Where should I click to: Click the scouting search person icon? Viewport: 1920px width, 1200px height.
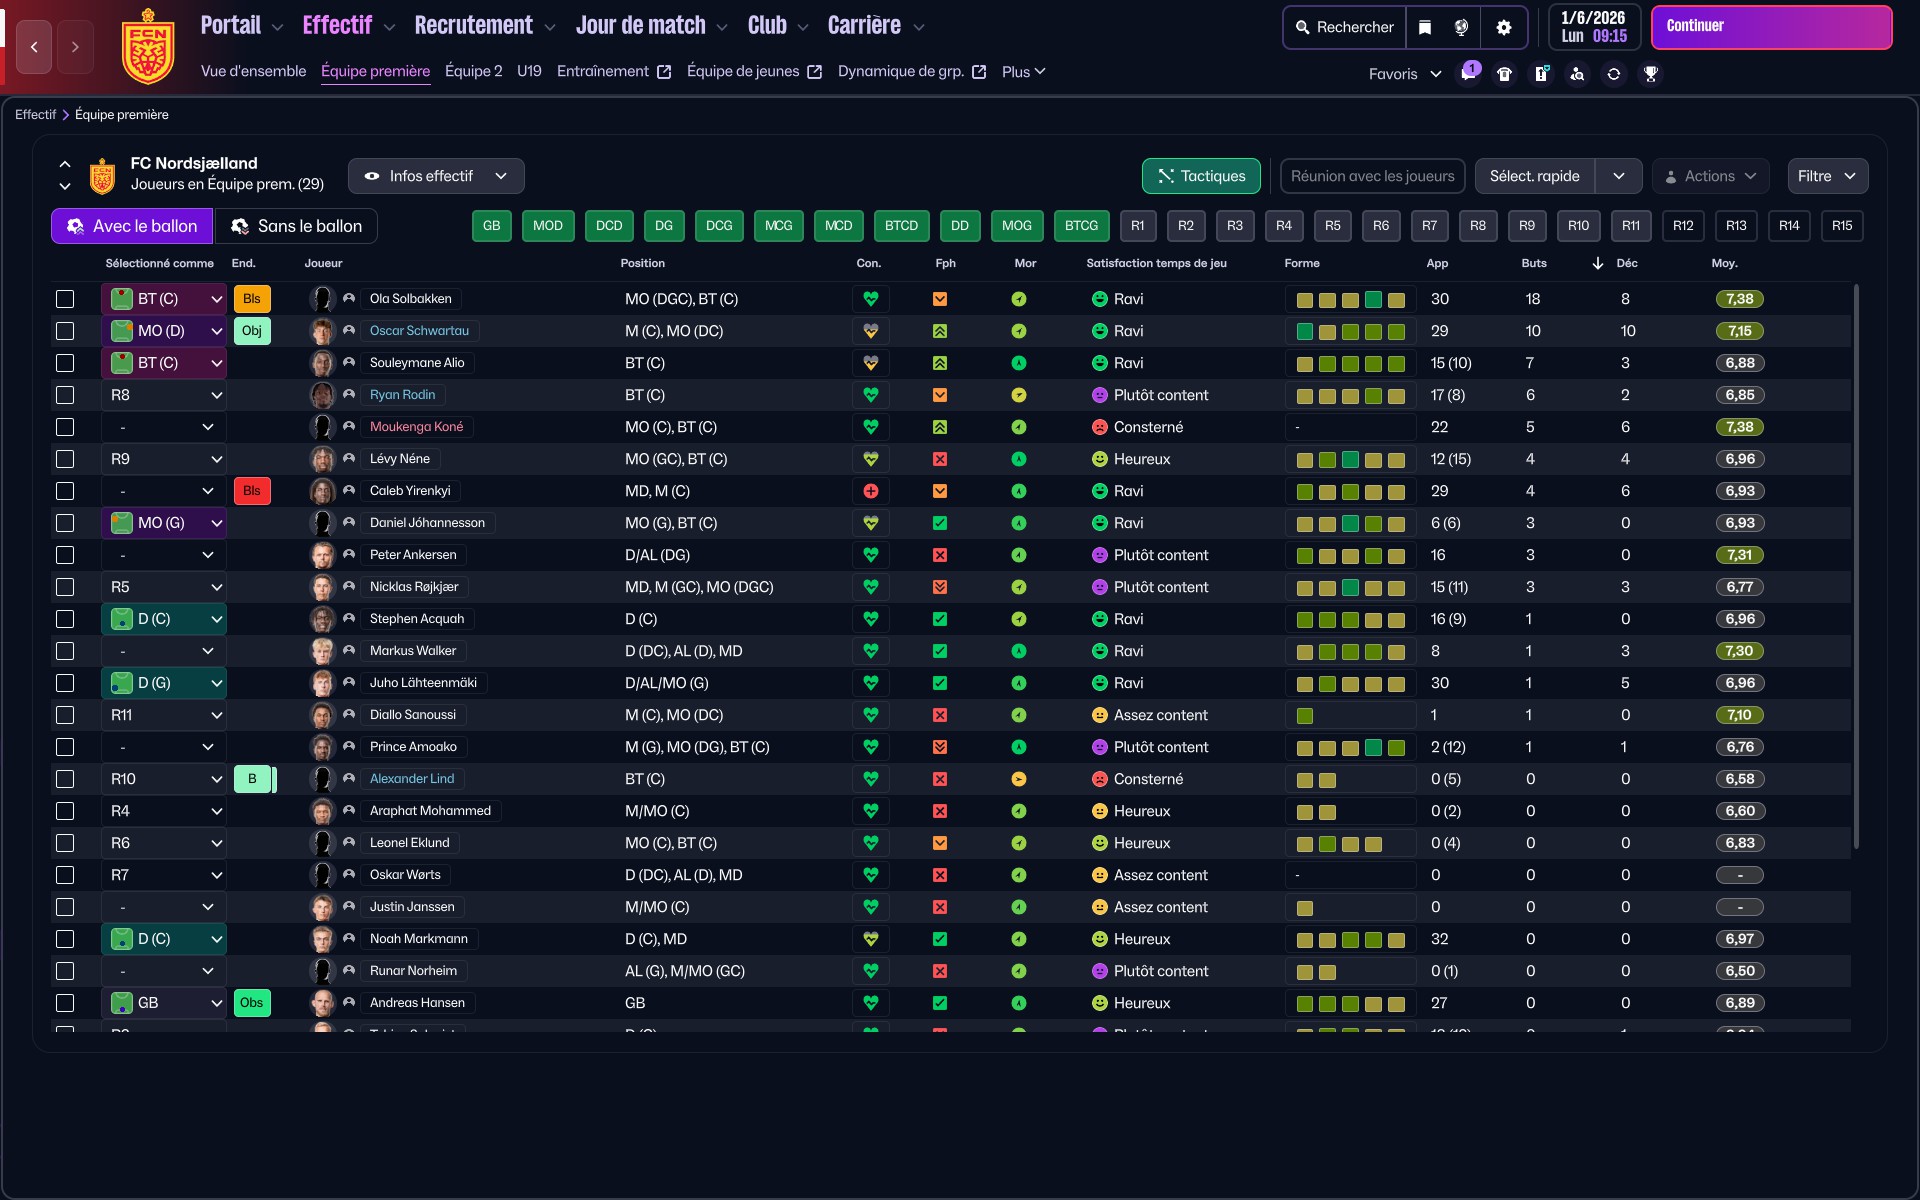[1577, 73]
